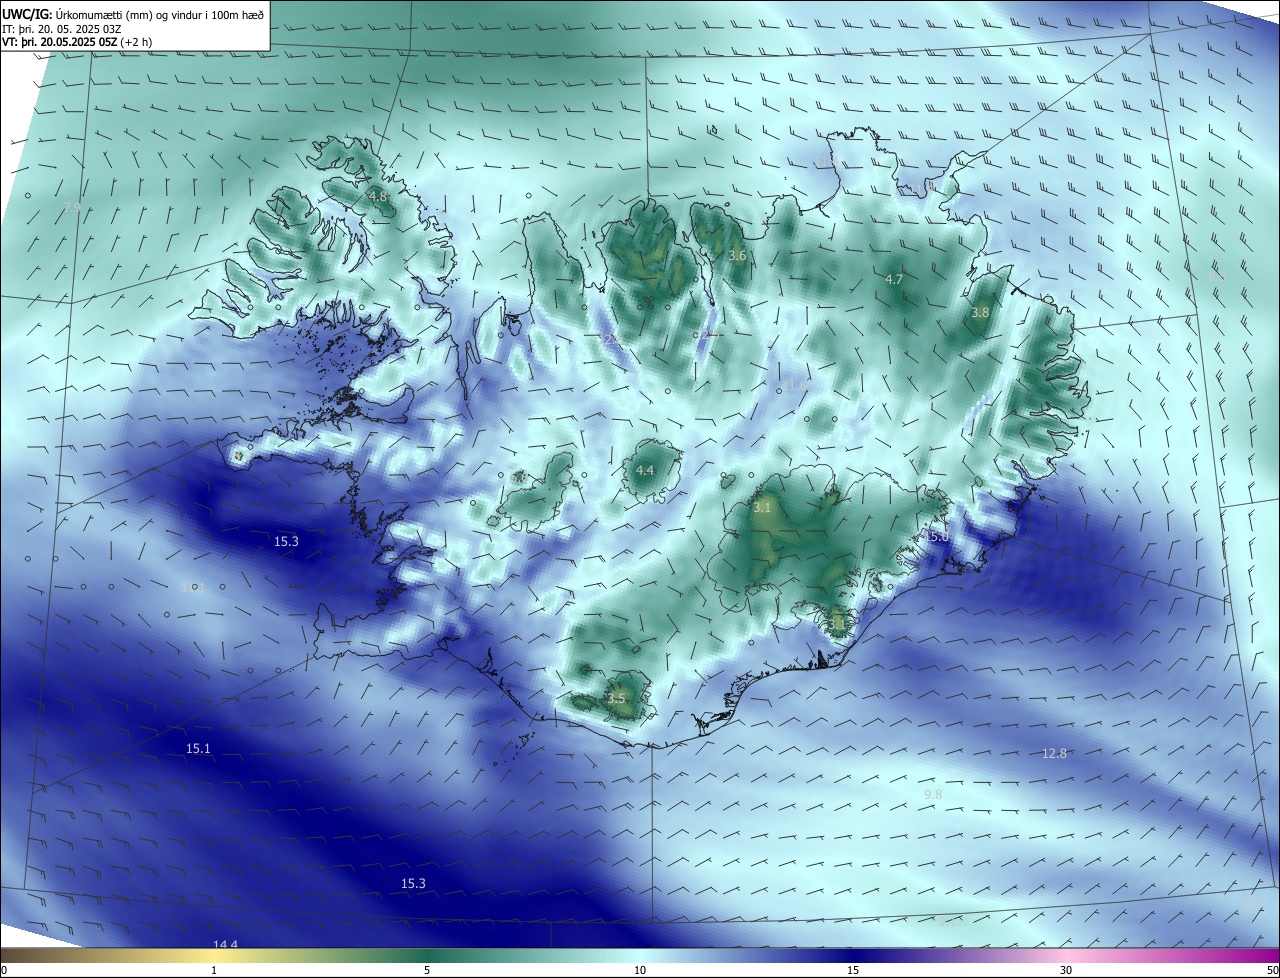Click the initial time line 'IT: þri. 20. 05. 2025 03Z'

pos(62,29)
